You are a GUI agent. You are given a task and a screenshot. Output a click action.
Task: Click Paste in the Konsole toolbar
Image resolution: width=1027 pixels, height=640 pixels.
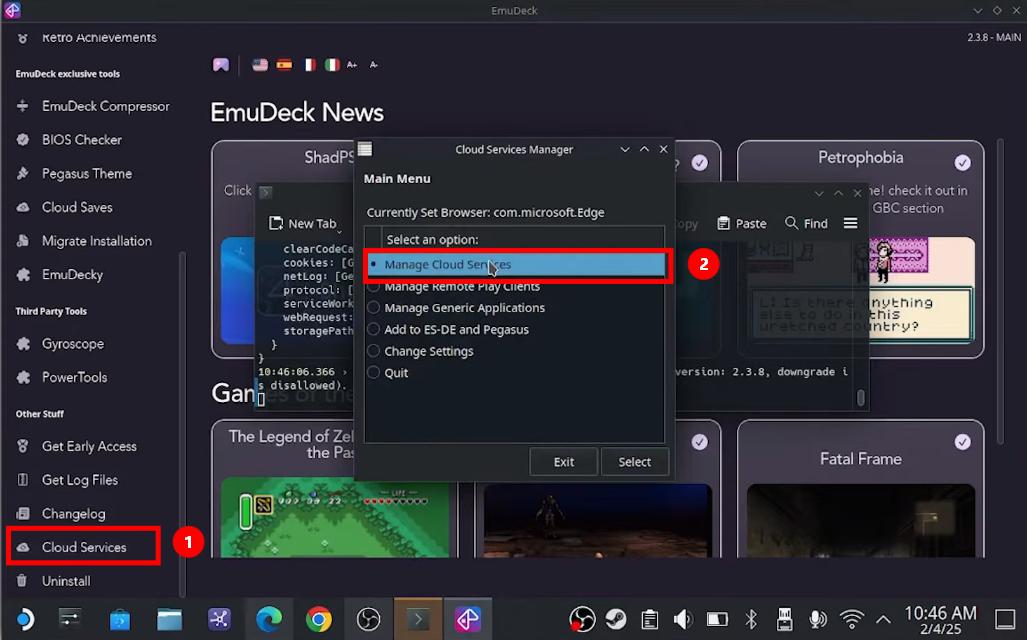pos(742,223)
